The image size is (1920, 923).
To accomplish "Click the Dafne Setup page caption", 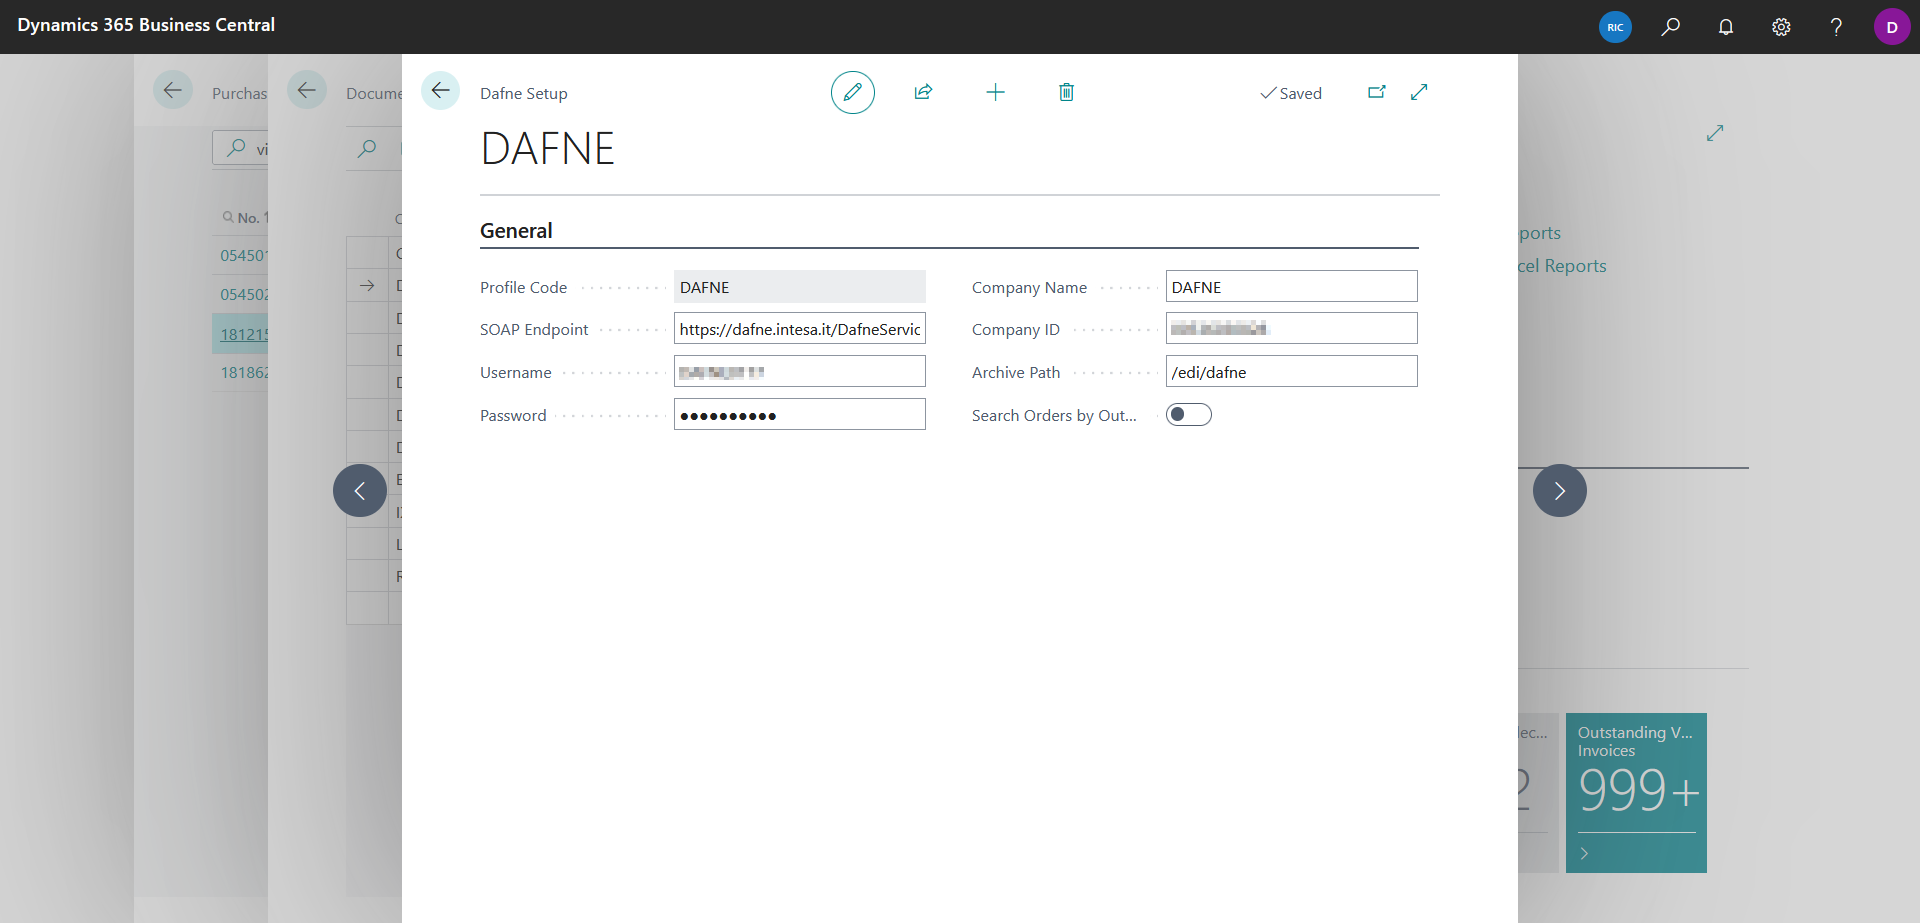I will coord(524,93).
